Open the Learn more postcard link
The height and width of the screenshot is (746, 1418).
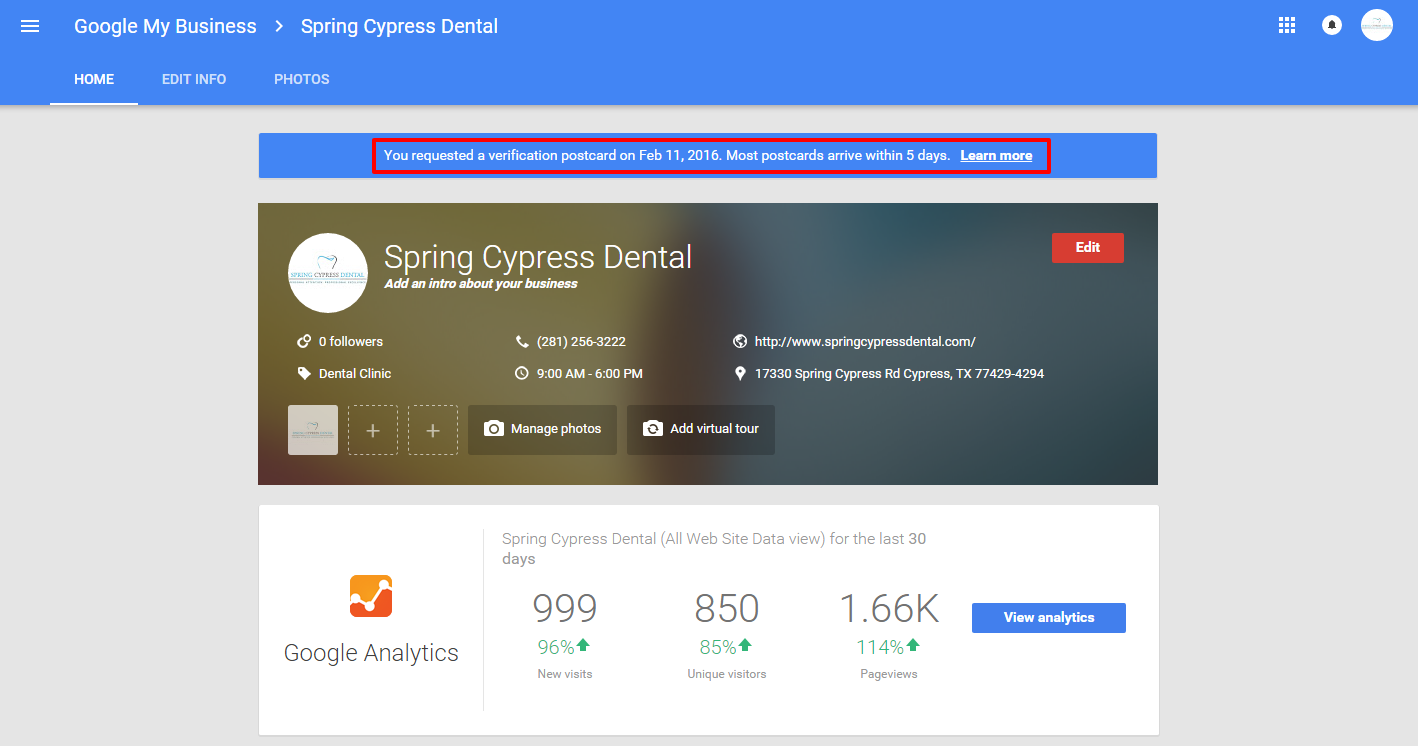pos(996,156)
